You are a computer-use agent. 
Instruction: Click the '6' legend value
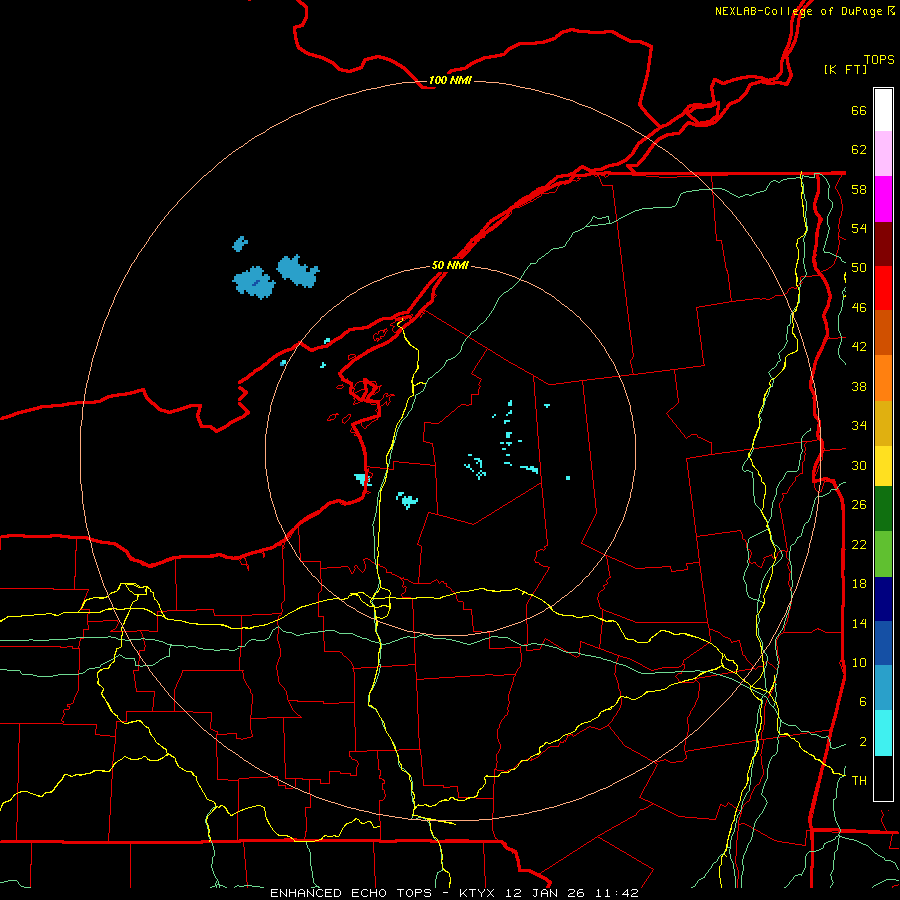(x=863, y=702)
